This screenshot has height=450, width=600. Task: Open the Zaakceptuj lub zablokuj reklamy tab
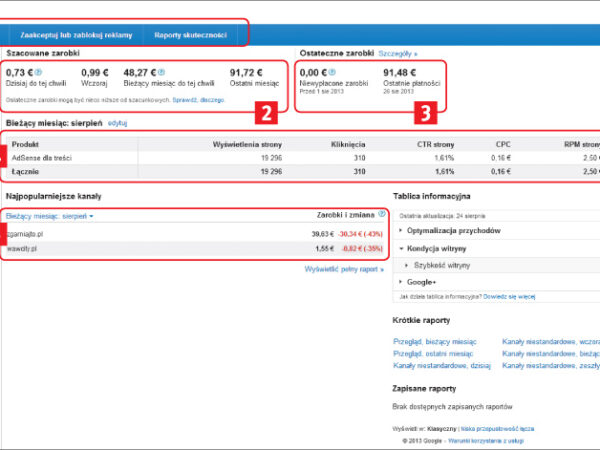point(76,35)
